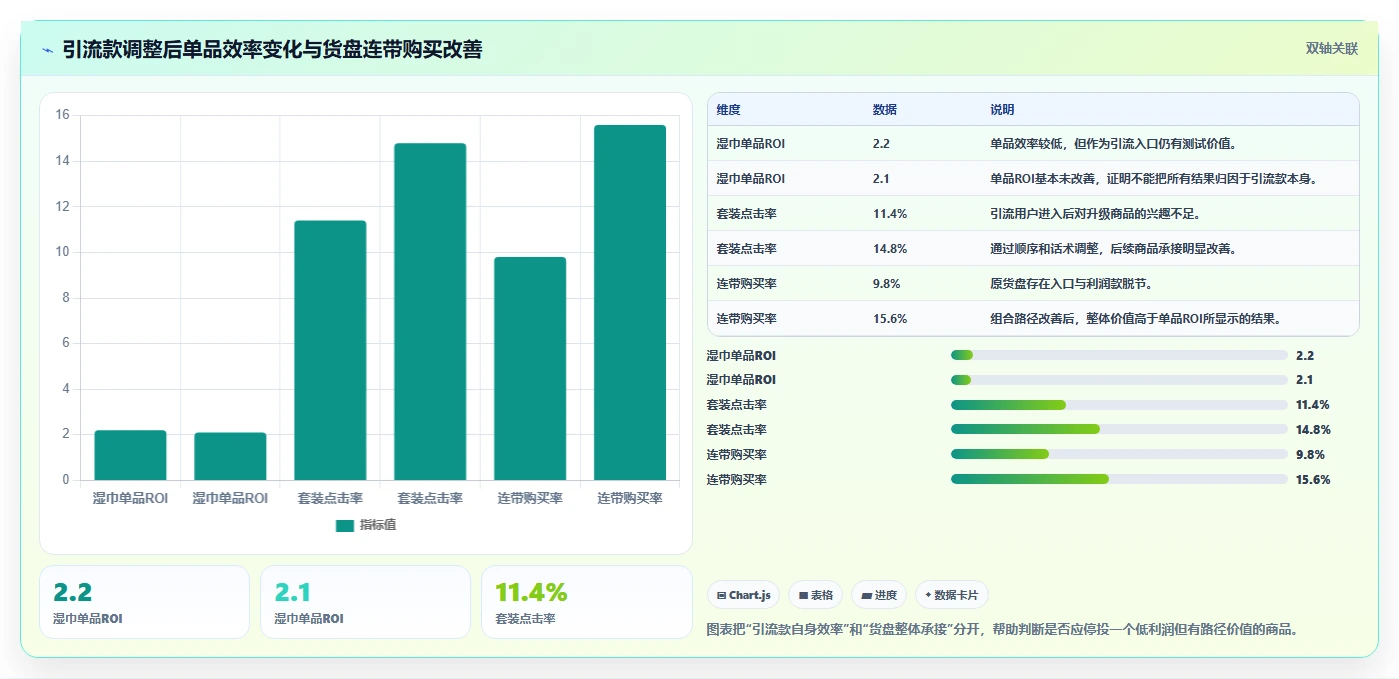Screen dimensions: 1399x679
Task: Click the tallest chart bar at 15.6
Action: pos(630,303)
